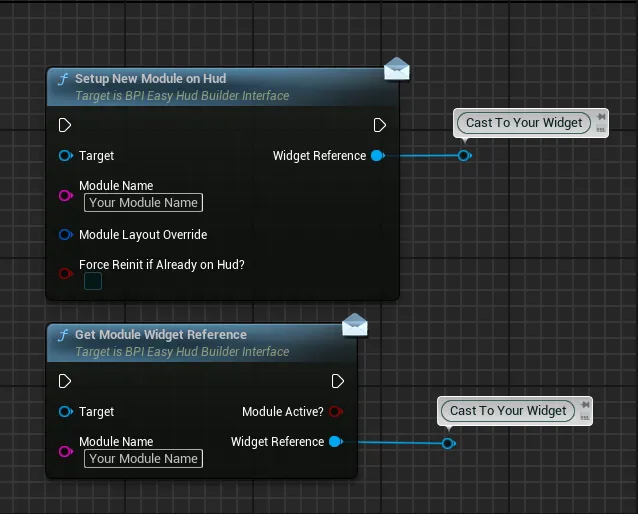Viewport: 638px width, 514px height.
Task: Select Module Name pin on Get Module Widget Reference
Action: click(x=66, y=451)
